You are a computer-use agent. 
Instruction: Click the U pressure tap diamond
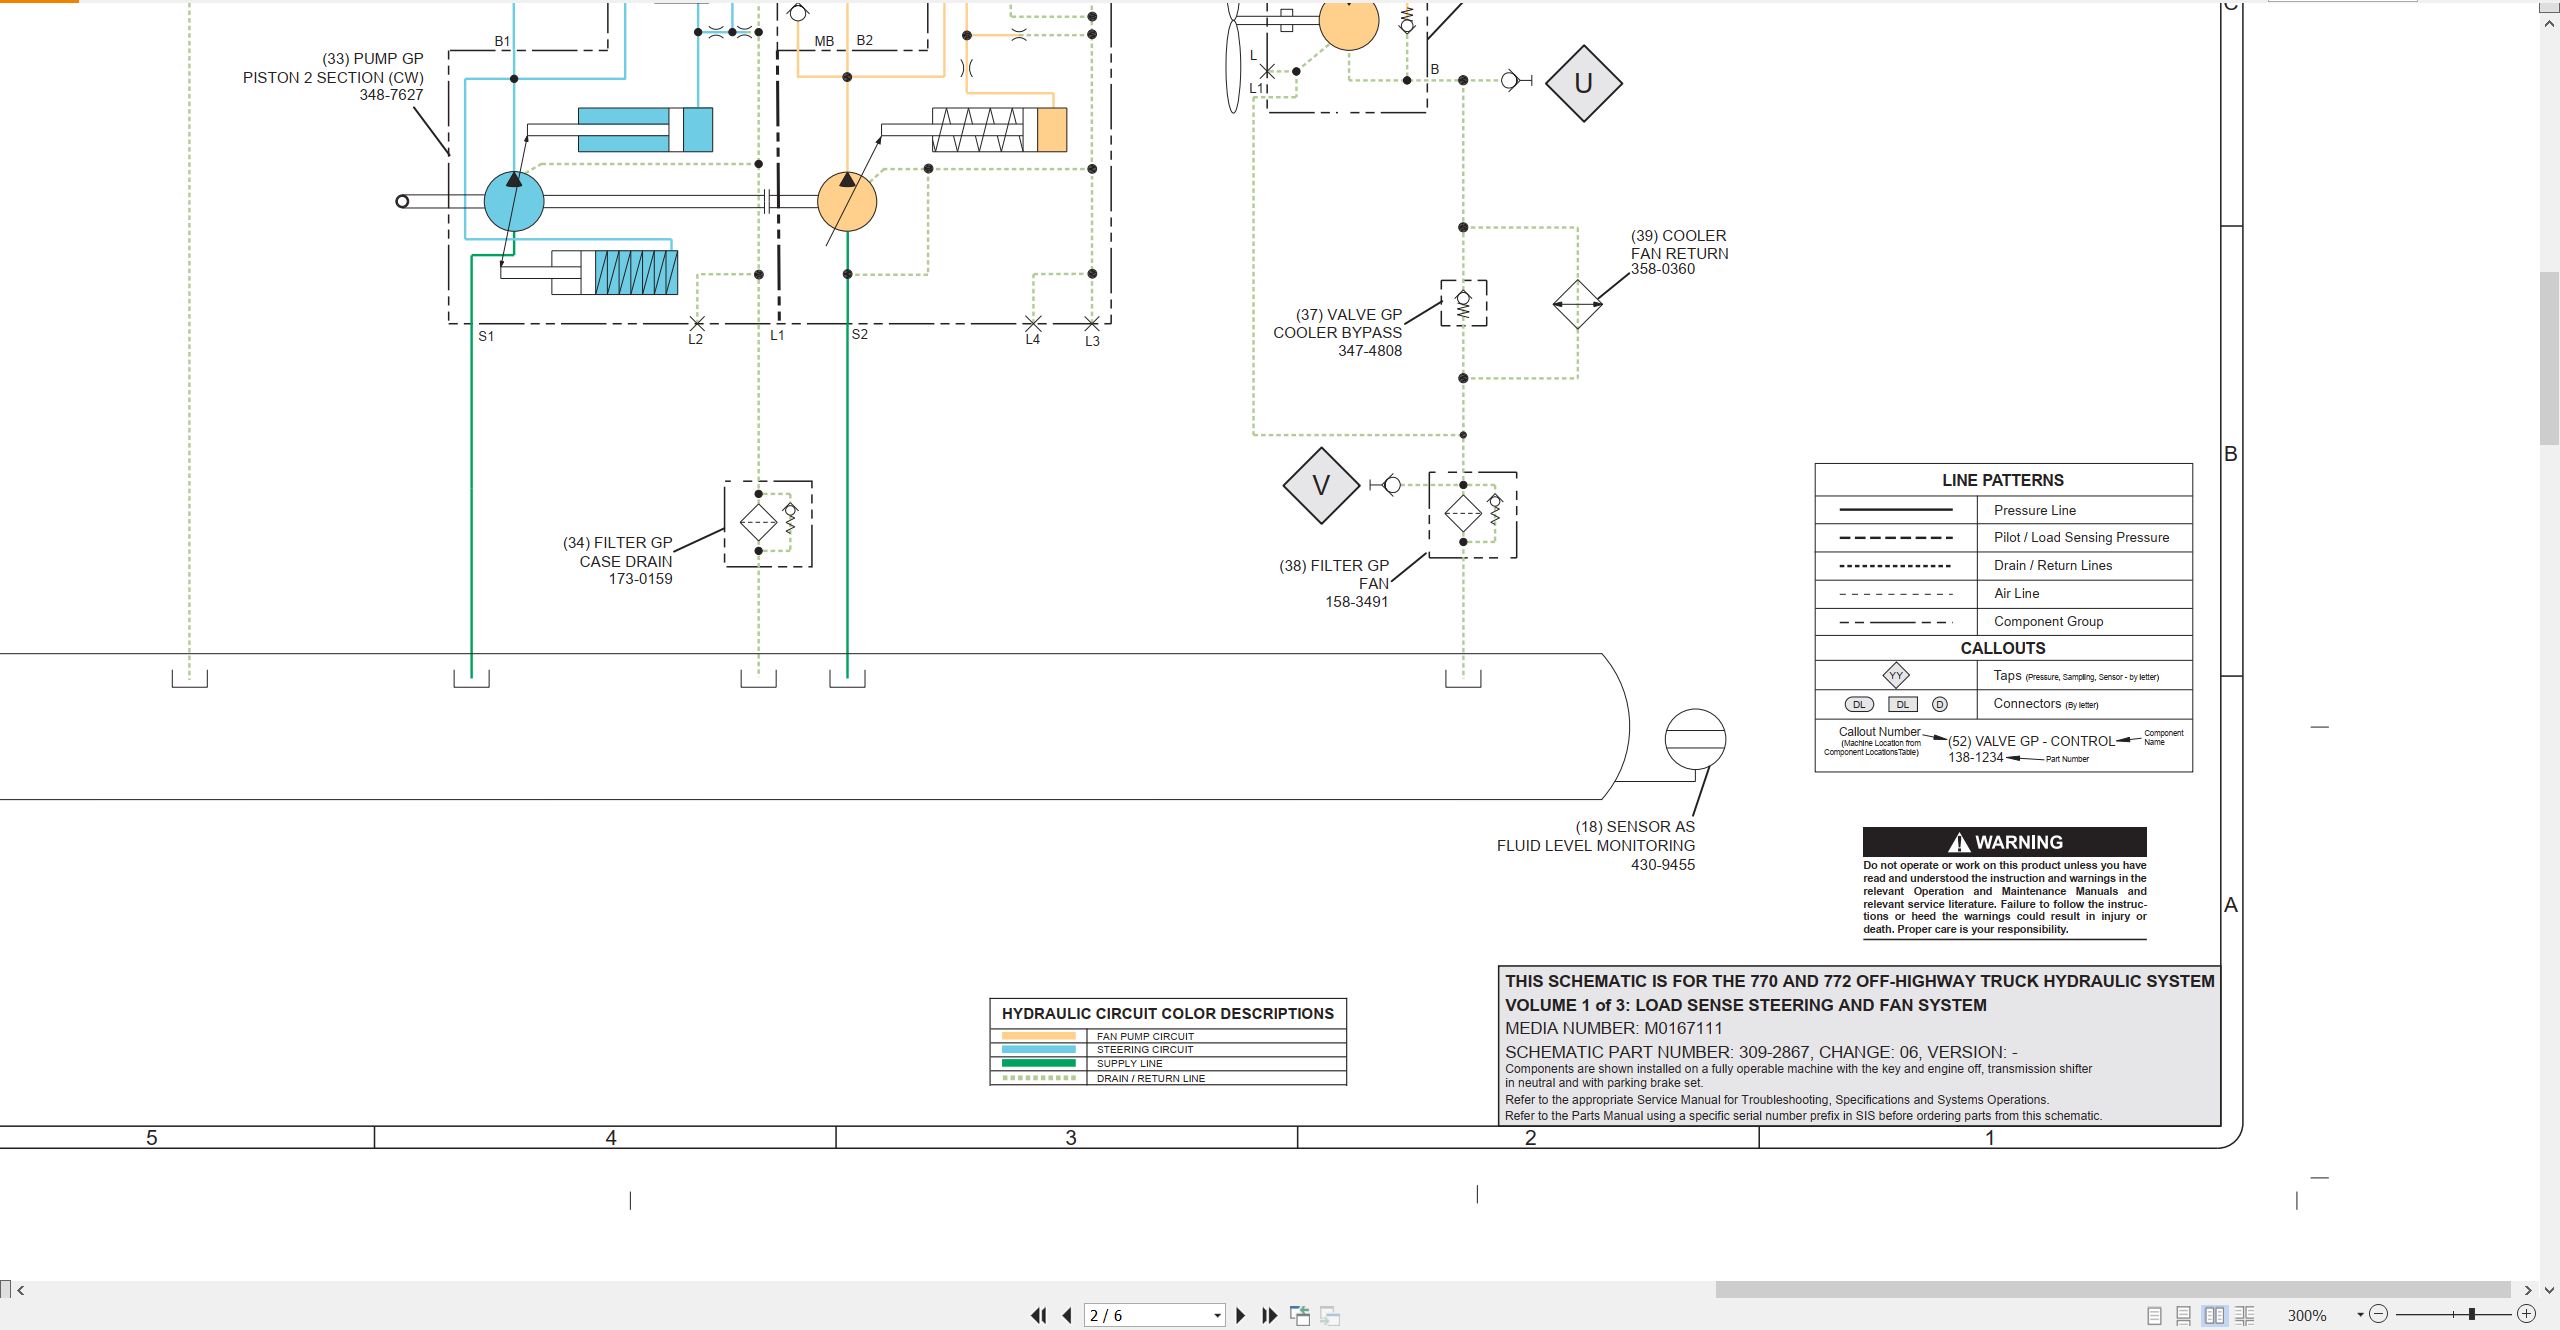1584,83
